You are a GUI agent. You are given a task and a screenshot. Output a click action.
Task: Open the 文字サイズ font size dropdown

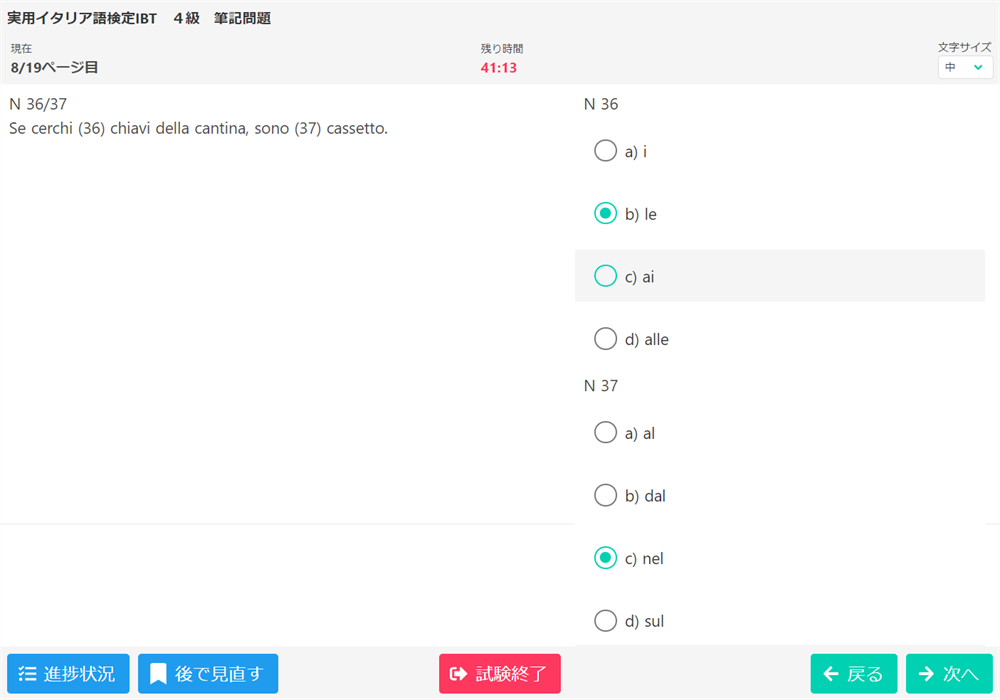(964, 67)
